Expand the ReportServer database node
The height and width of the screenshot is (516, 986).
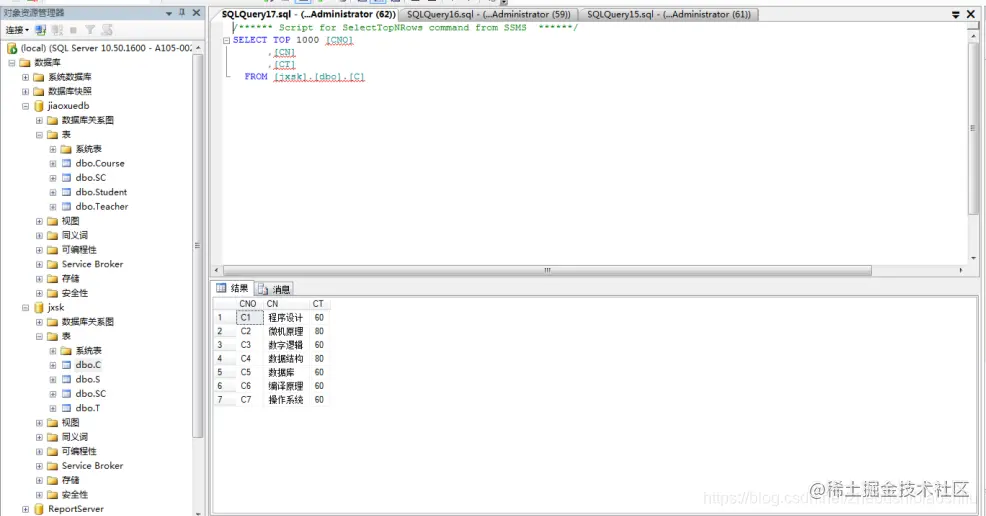point(25,510)
